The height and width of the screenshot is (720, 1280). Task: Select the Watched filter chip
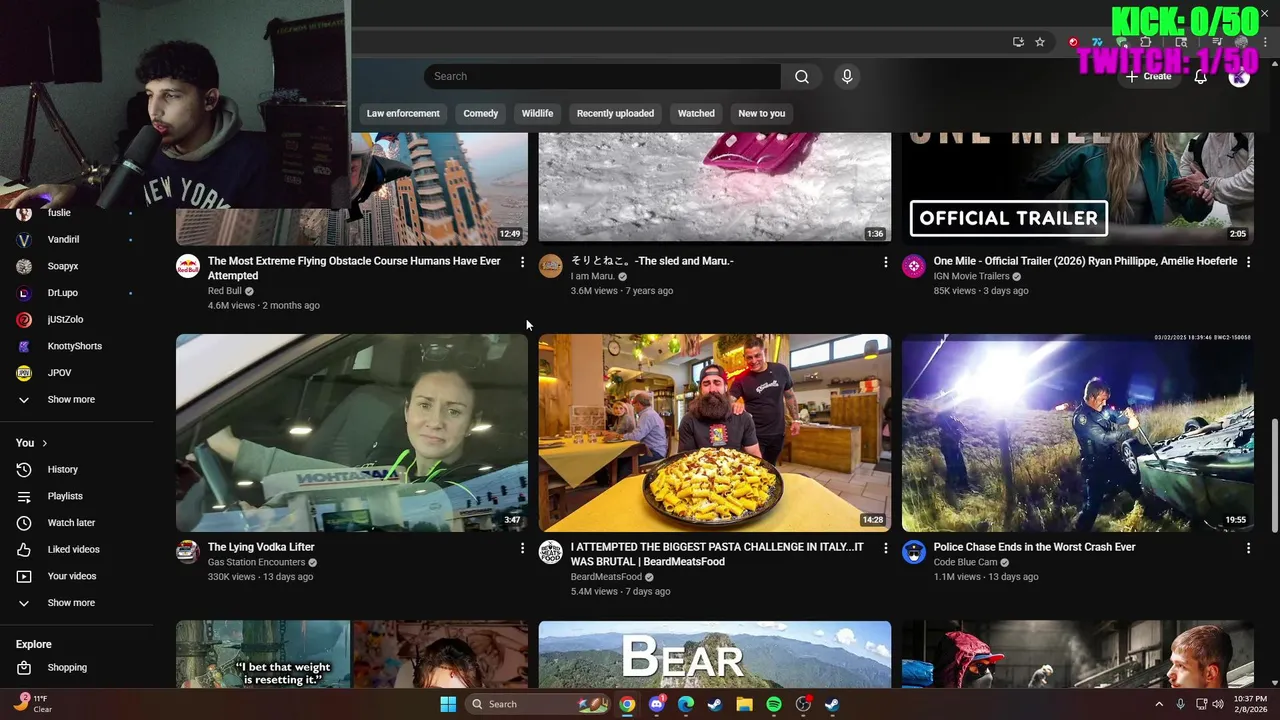pyautogui.click(x=696, y=113)
